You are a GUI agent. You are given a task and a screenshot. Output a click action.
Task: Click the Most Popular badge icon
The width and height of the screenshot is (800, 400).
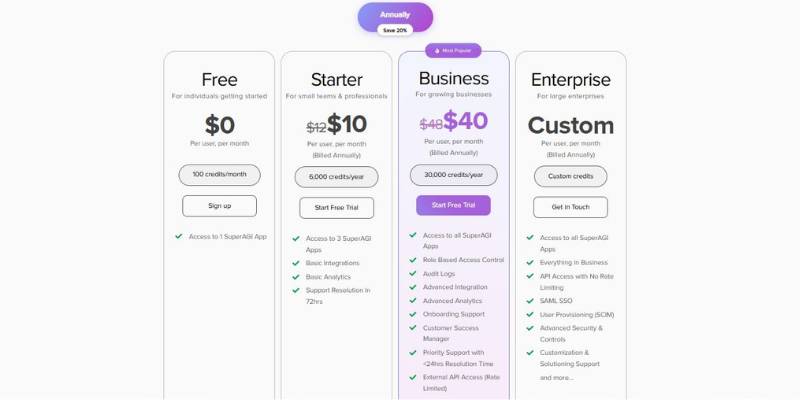437,49
